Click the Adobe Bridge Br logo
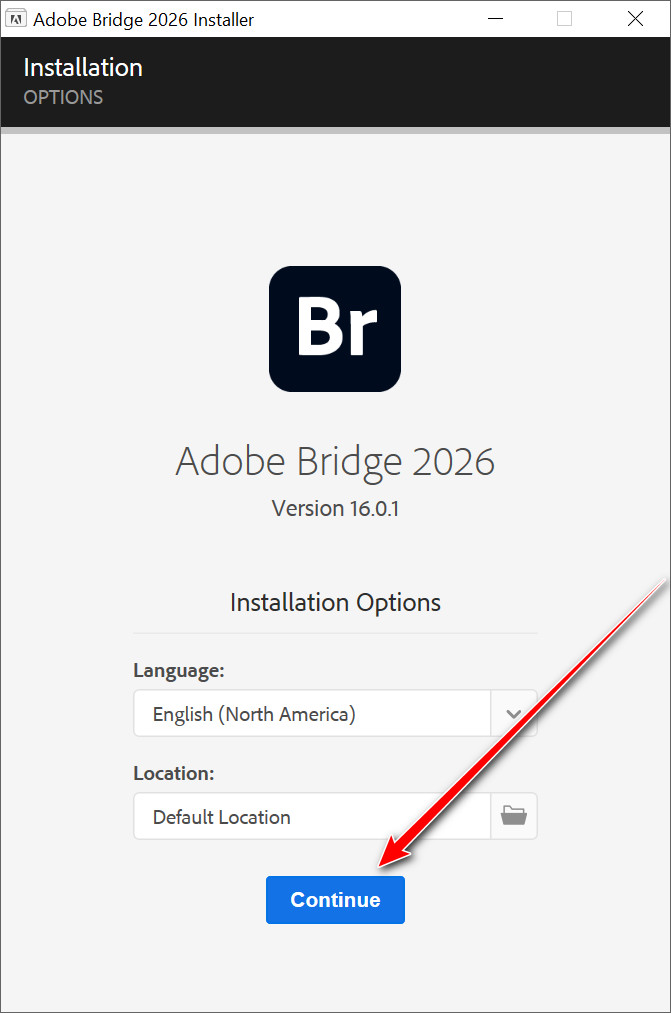Screen dimensions: 671x1013 click(335, 328)
